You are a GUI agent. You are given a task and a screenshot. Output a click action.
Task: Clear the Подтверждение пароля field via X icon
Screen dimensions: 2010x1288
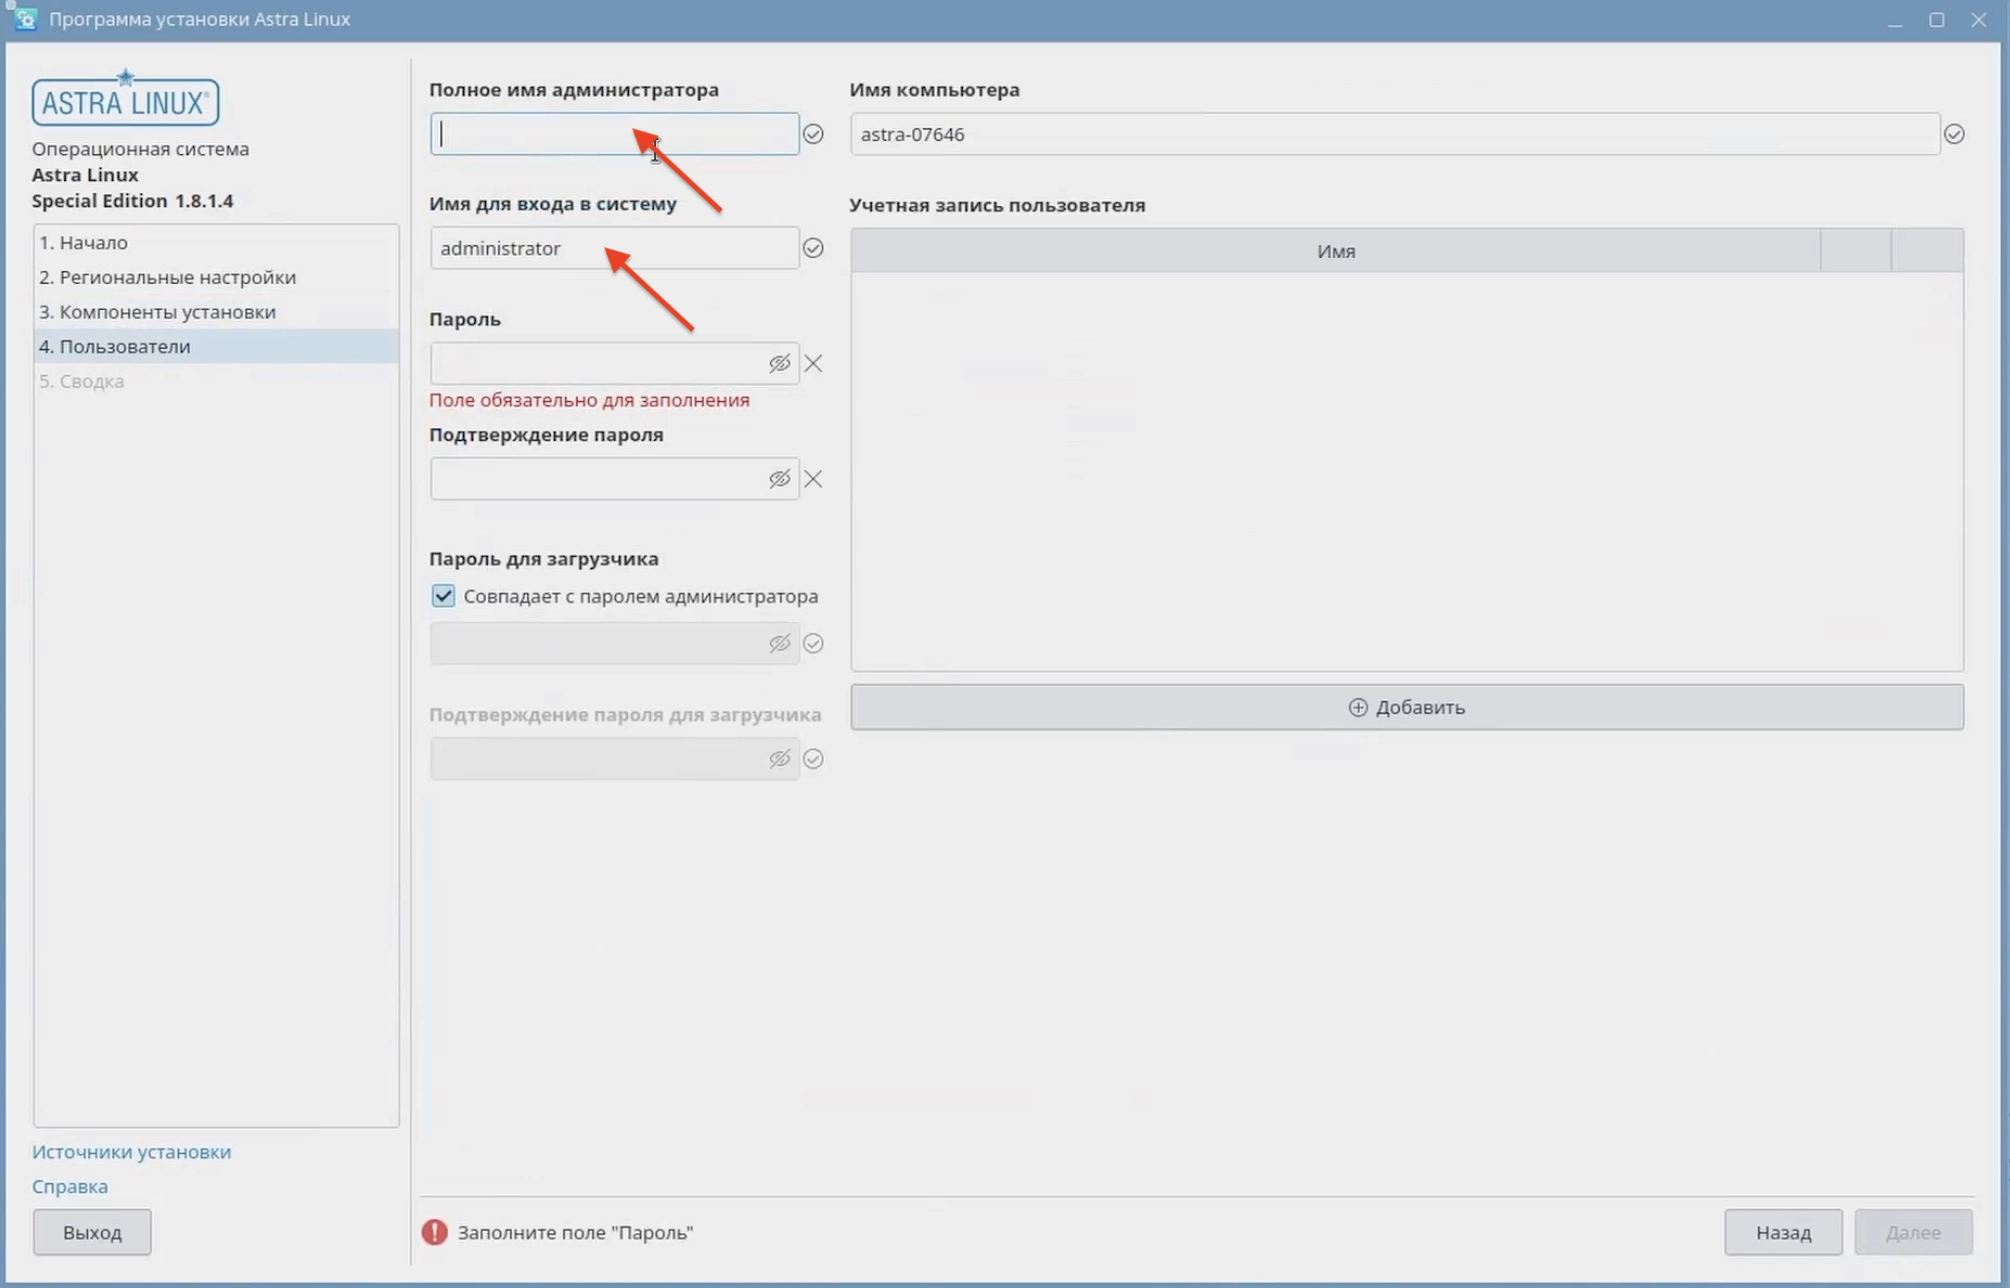(x=813, y=479)
